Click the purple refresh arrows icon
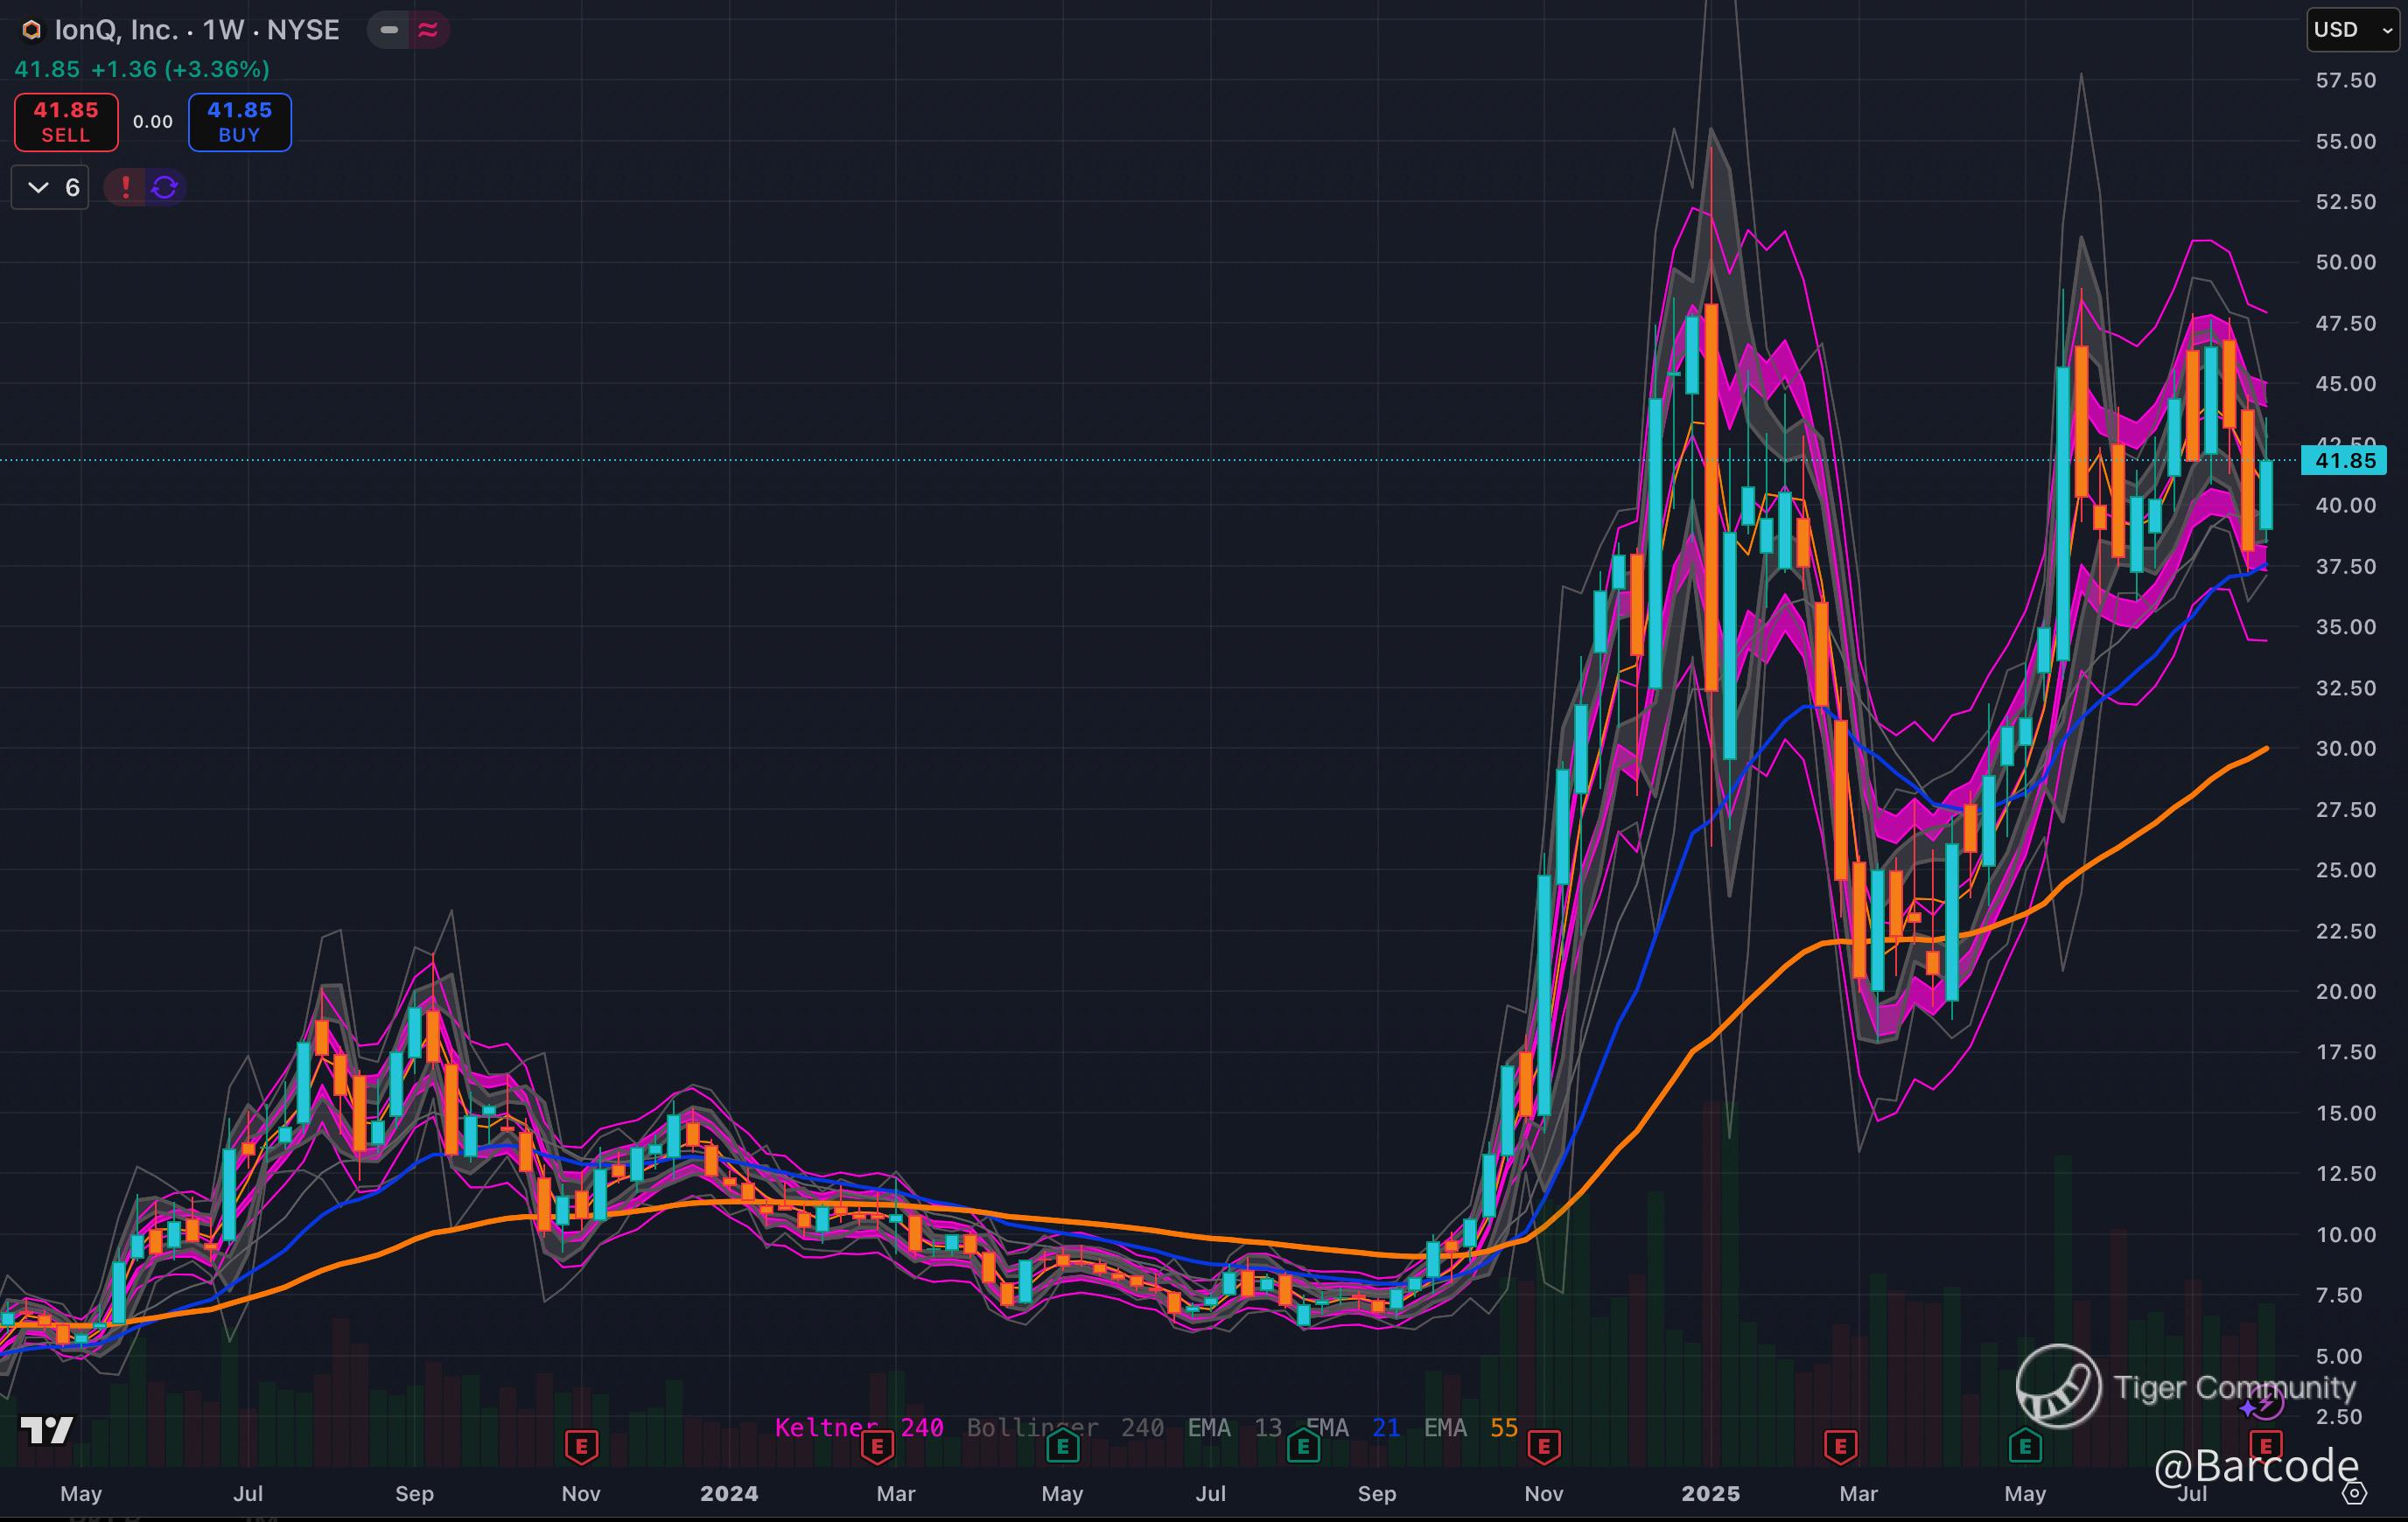The height and width of the screenshot is (1522, 2408). 165,187
